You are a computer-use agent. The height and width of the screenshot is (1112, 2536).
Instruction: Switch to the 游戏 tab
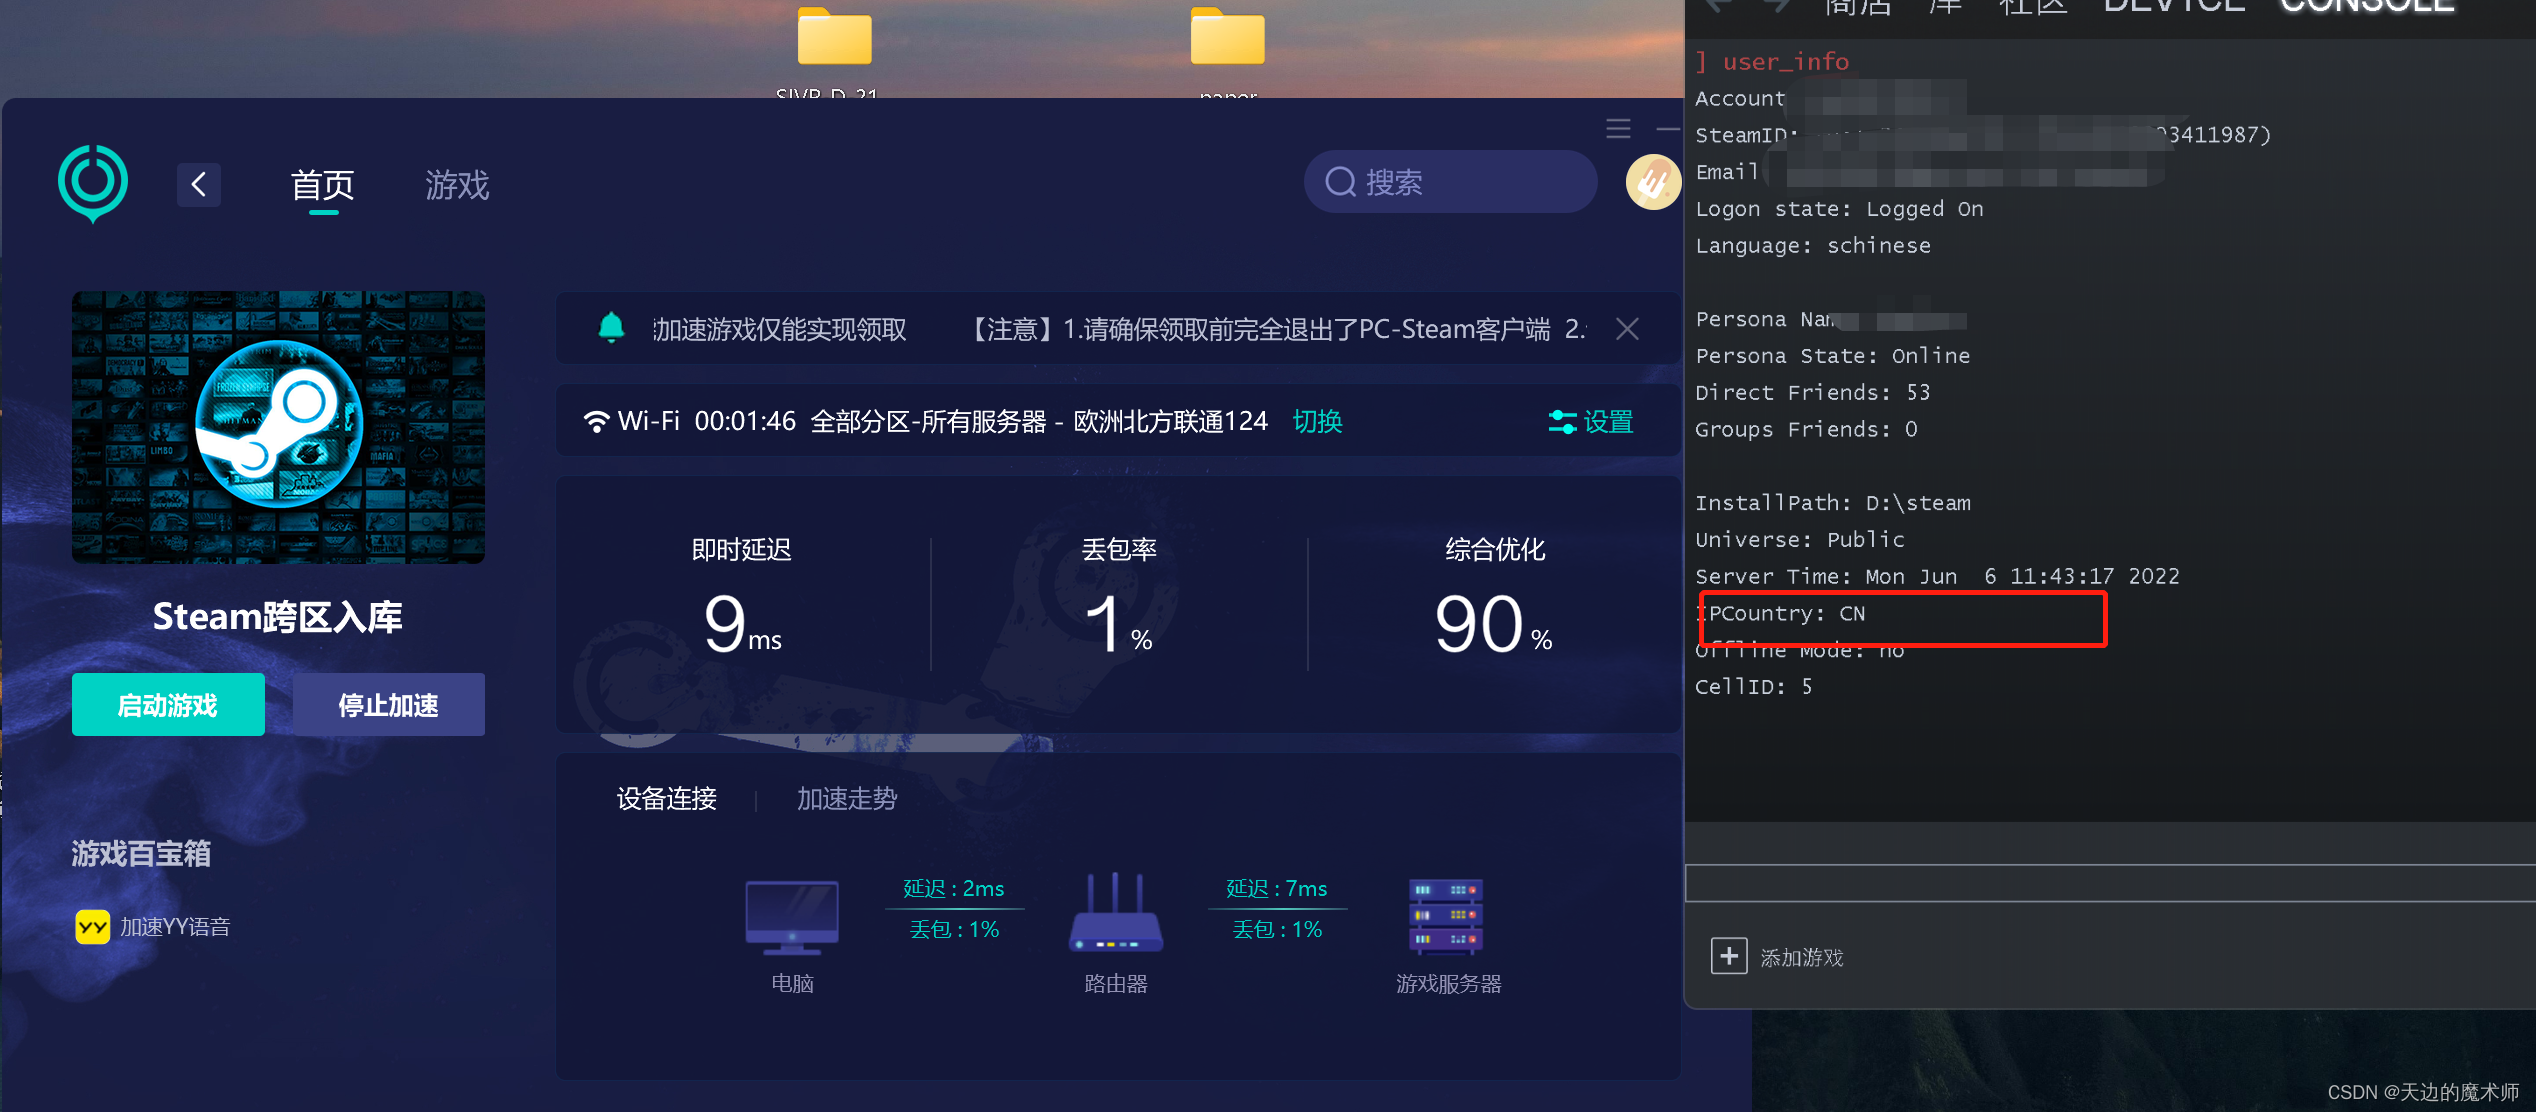[457, 185]
